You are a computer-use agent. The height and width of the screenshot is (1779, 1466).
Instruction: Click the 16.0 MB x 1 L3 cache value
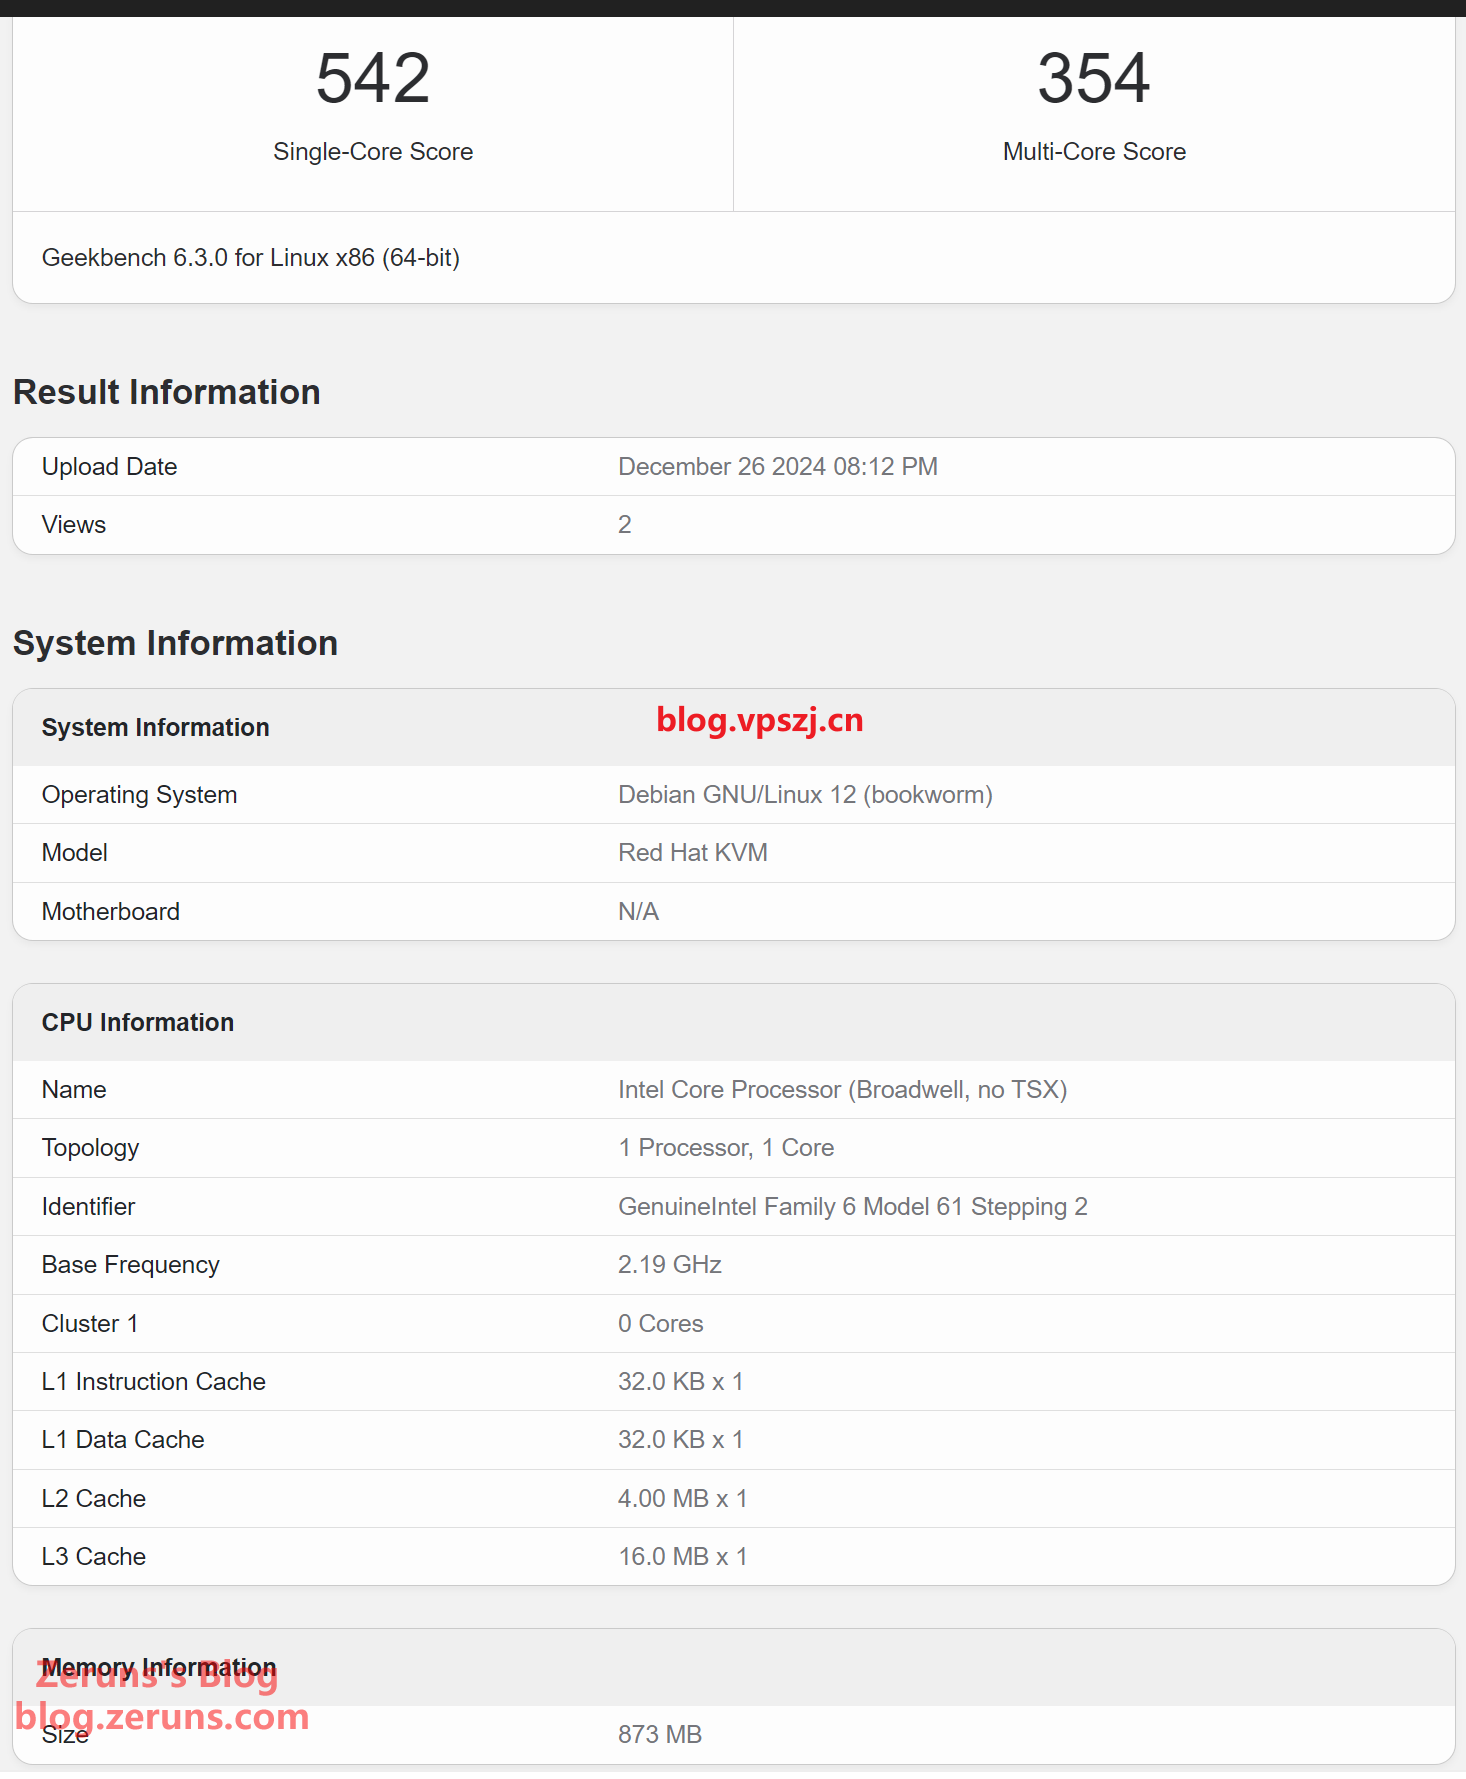[x=682, y=1557]
